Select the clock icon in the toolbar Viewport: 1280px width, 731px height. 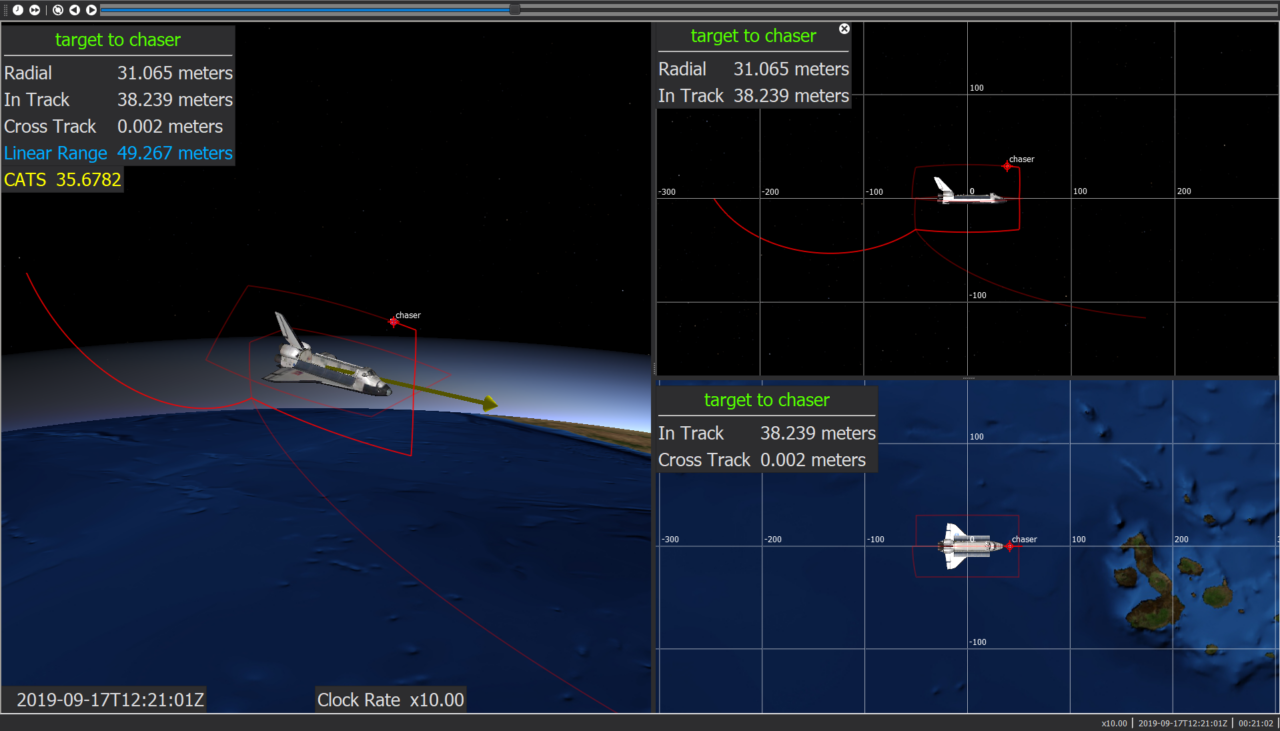18,10
